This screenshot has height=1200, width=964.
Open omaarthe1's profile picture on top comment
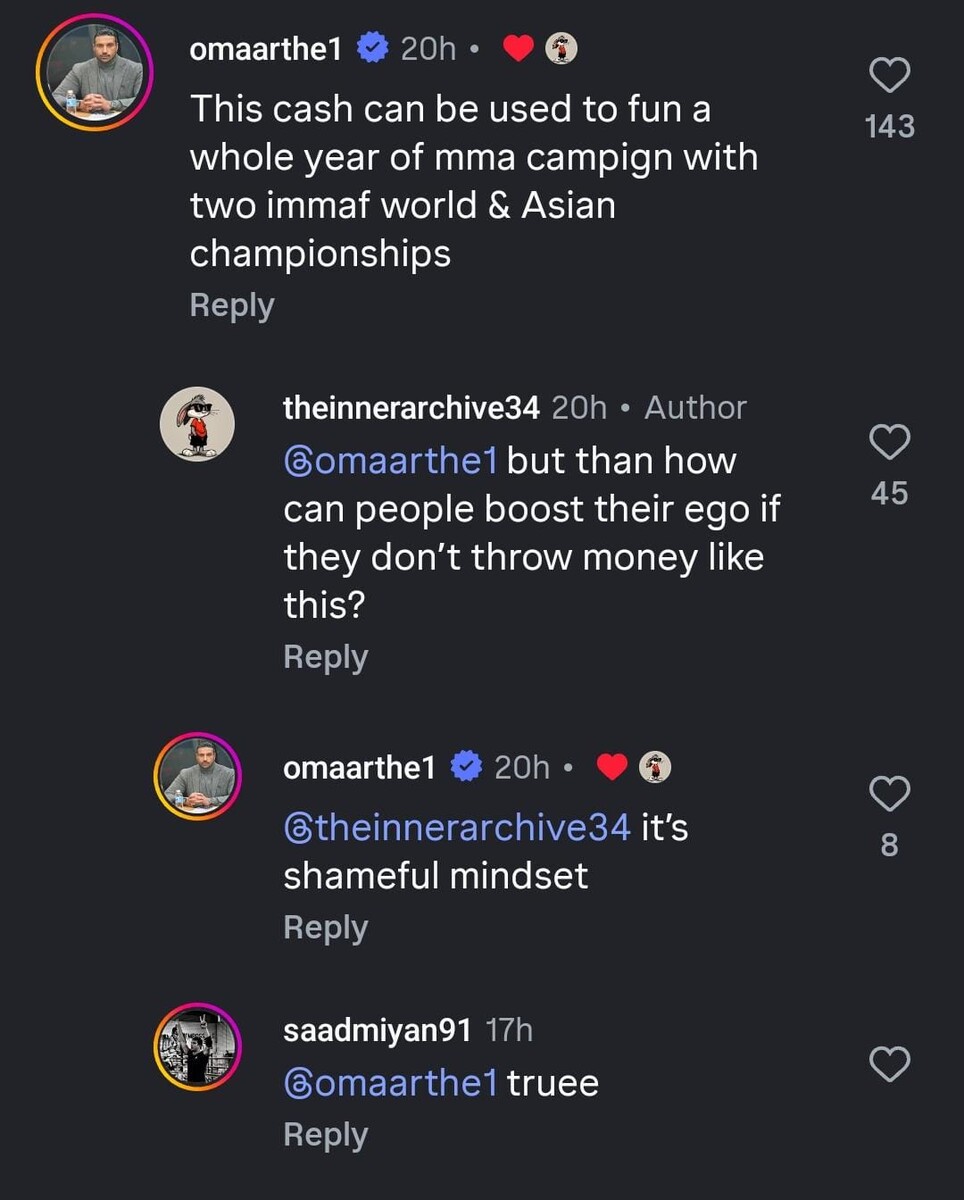coord(94,72)
